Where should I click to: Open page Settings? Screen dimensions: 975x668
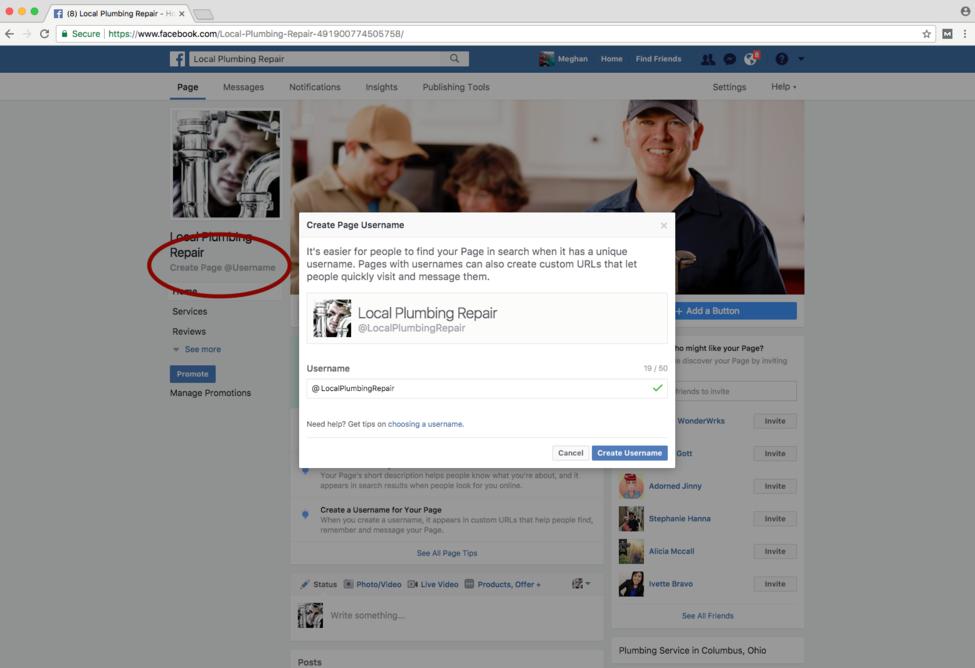729,87
